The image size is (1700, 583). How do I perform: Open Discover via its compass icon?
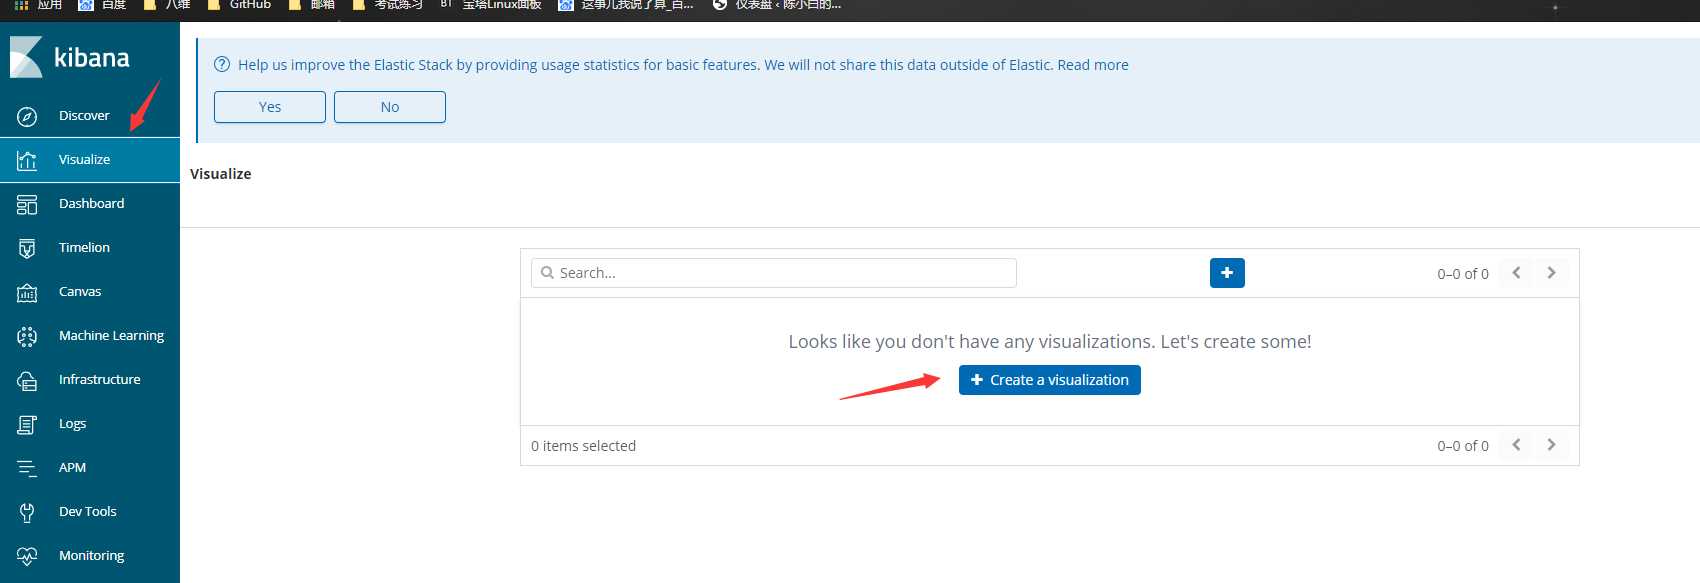pyautogui.click(x=27, y=116)
